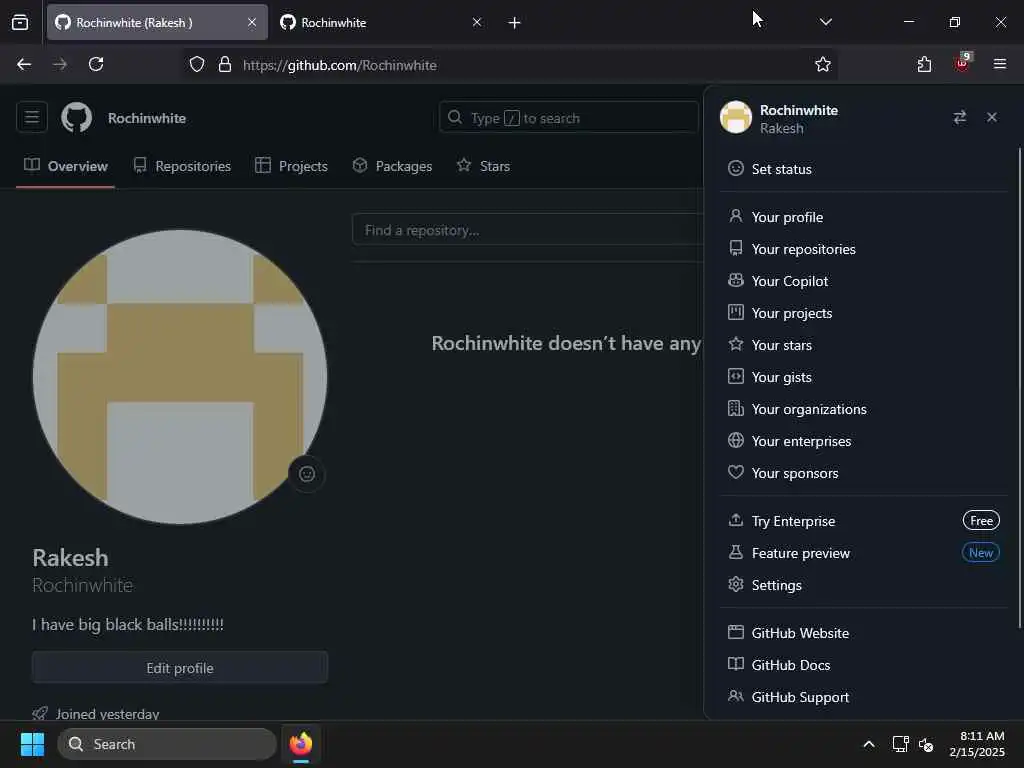Click the New badge beside Feature preview
This screenshot has height=768, width=1024.
[x=981, y=552]
